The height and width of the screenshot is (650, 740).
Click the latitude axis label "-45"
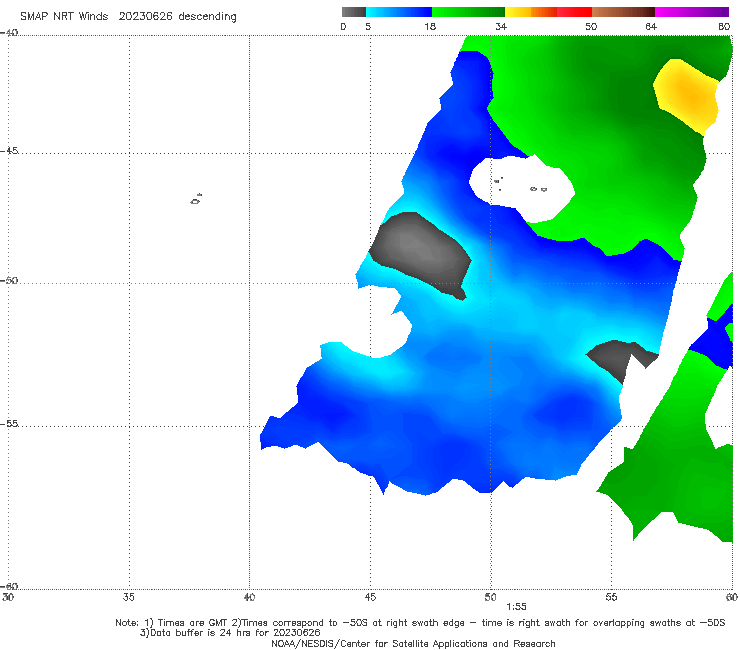click(x=9, y=151)
